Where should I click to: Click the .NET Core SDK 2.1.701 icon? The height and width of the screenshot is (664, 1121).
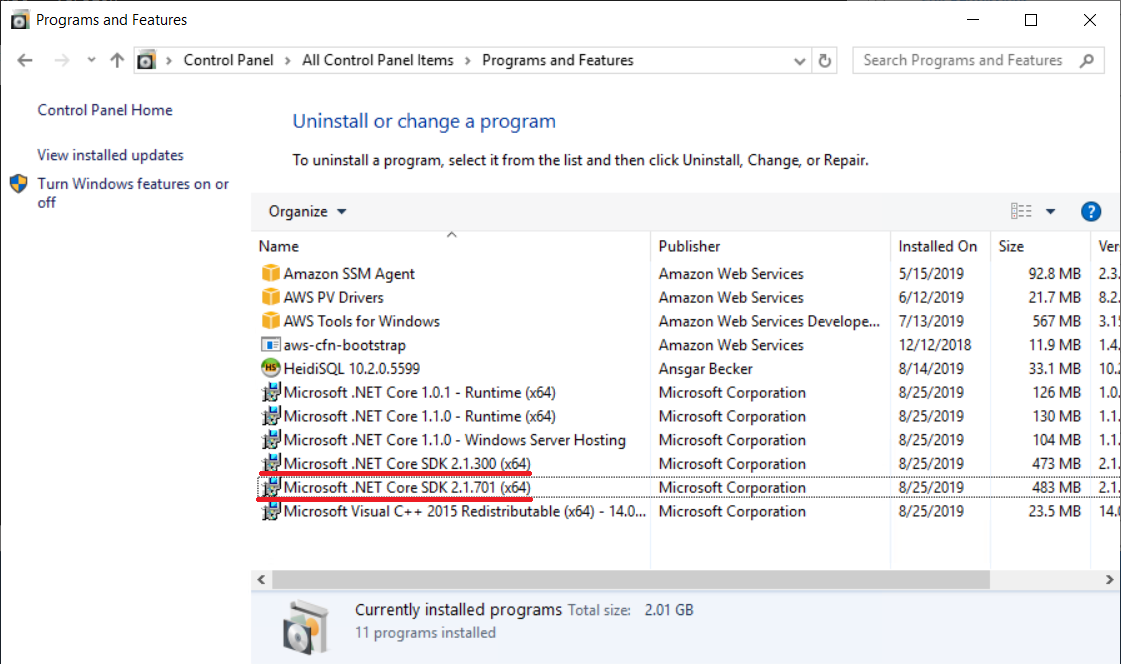point(270,487)
